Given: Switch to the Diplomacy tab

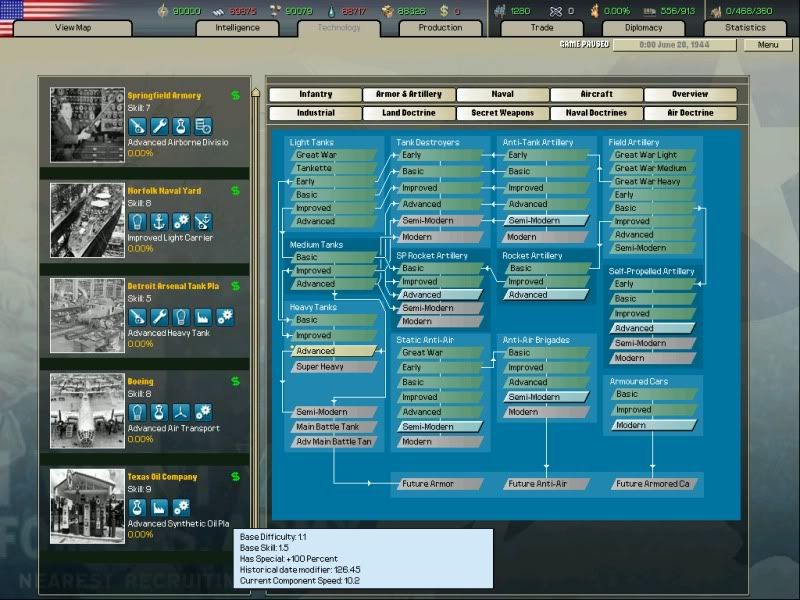Looking at the screenshot, I should coord(643,28).
